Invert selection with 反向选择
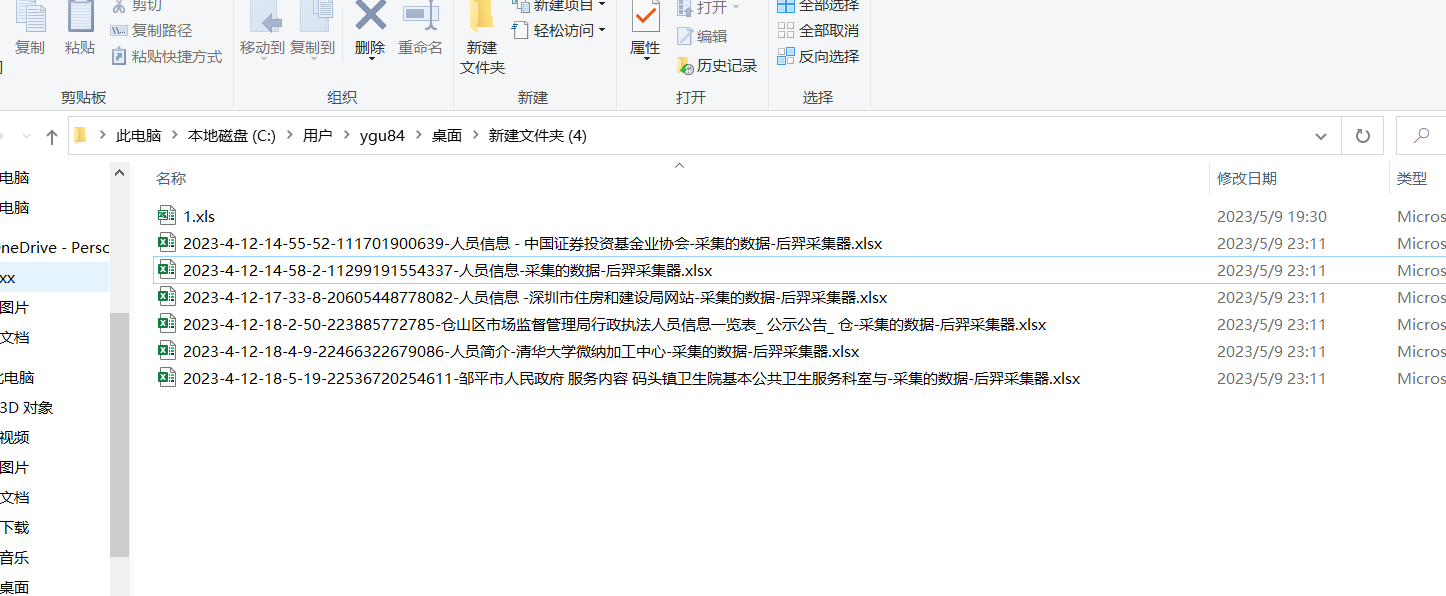This screenshot has height=596, width=1446. 820,59
